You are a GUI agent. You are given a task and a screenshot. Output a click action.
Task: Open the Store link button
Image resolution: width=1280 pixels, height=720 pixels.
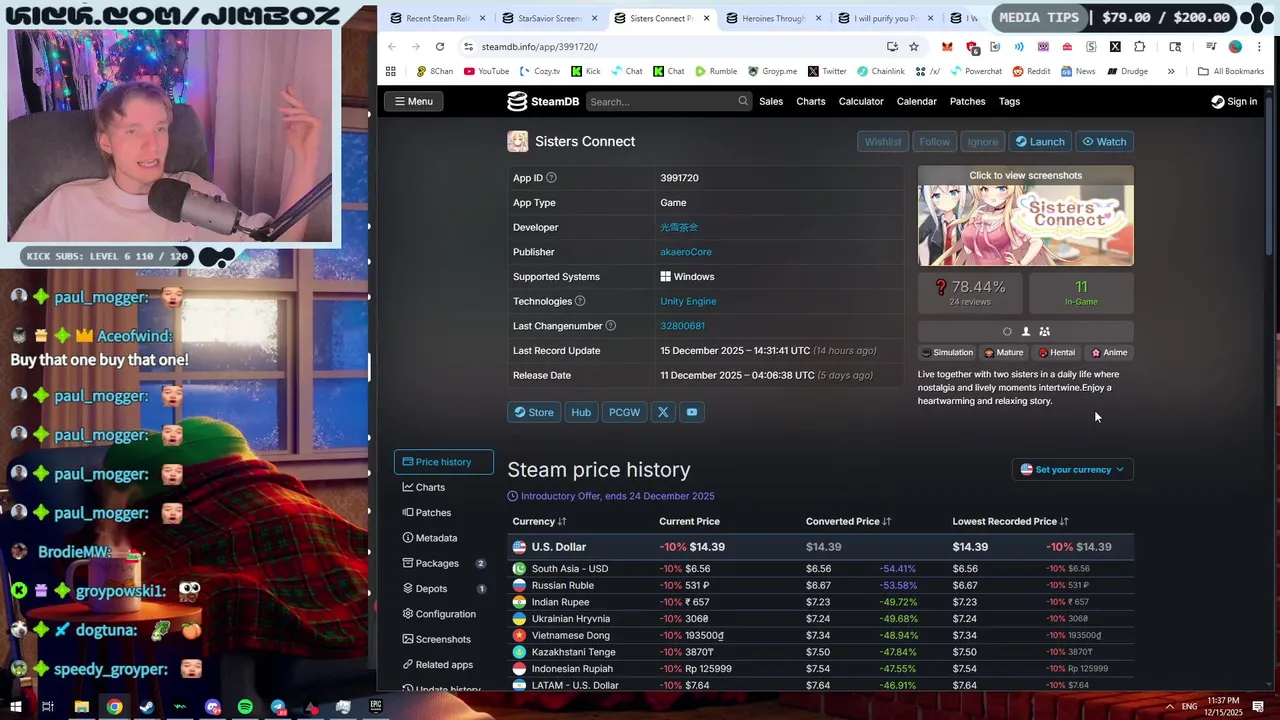(x=534, y=412)
